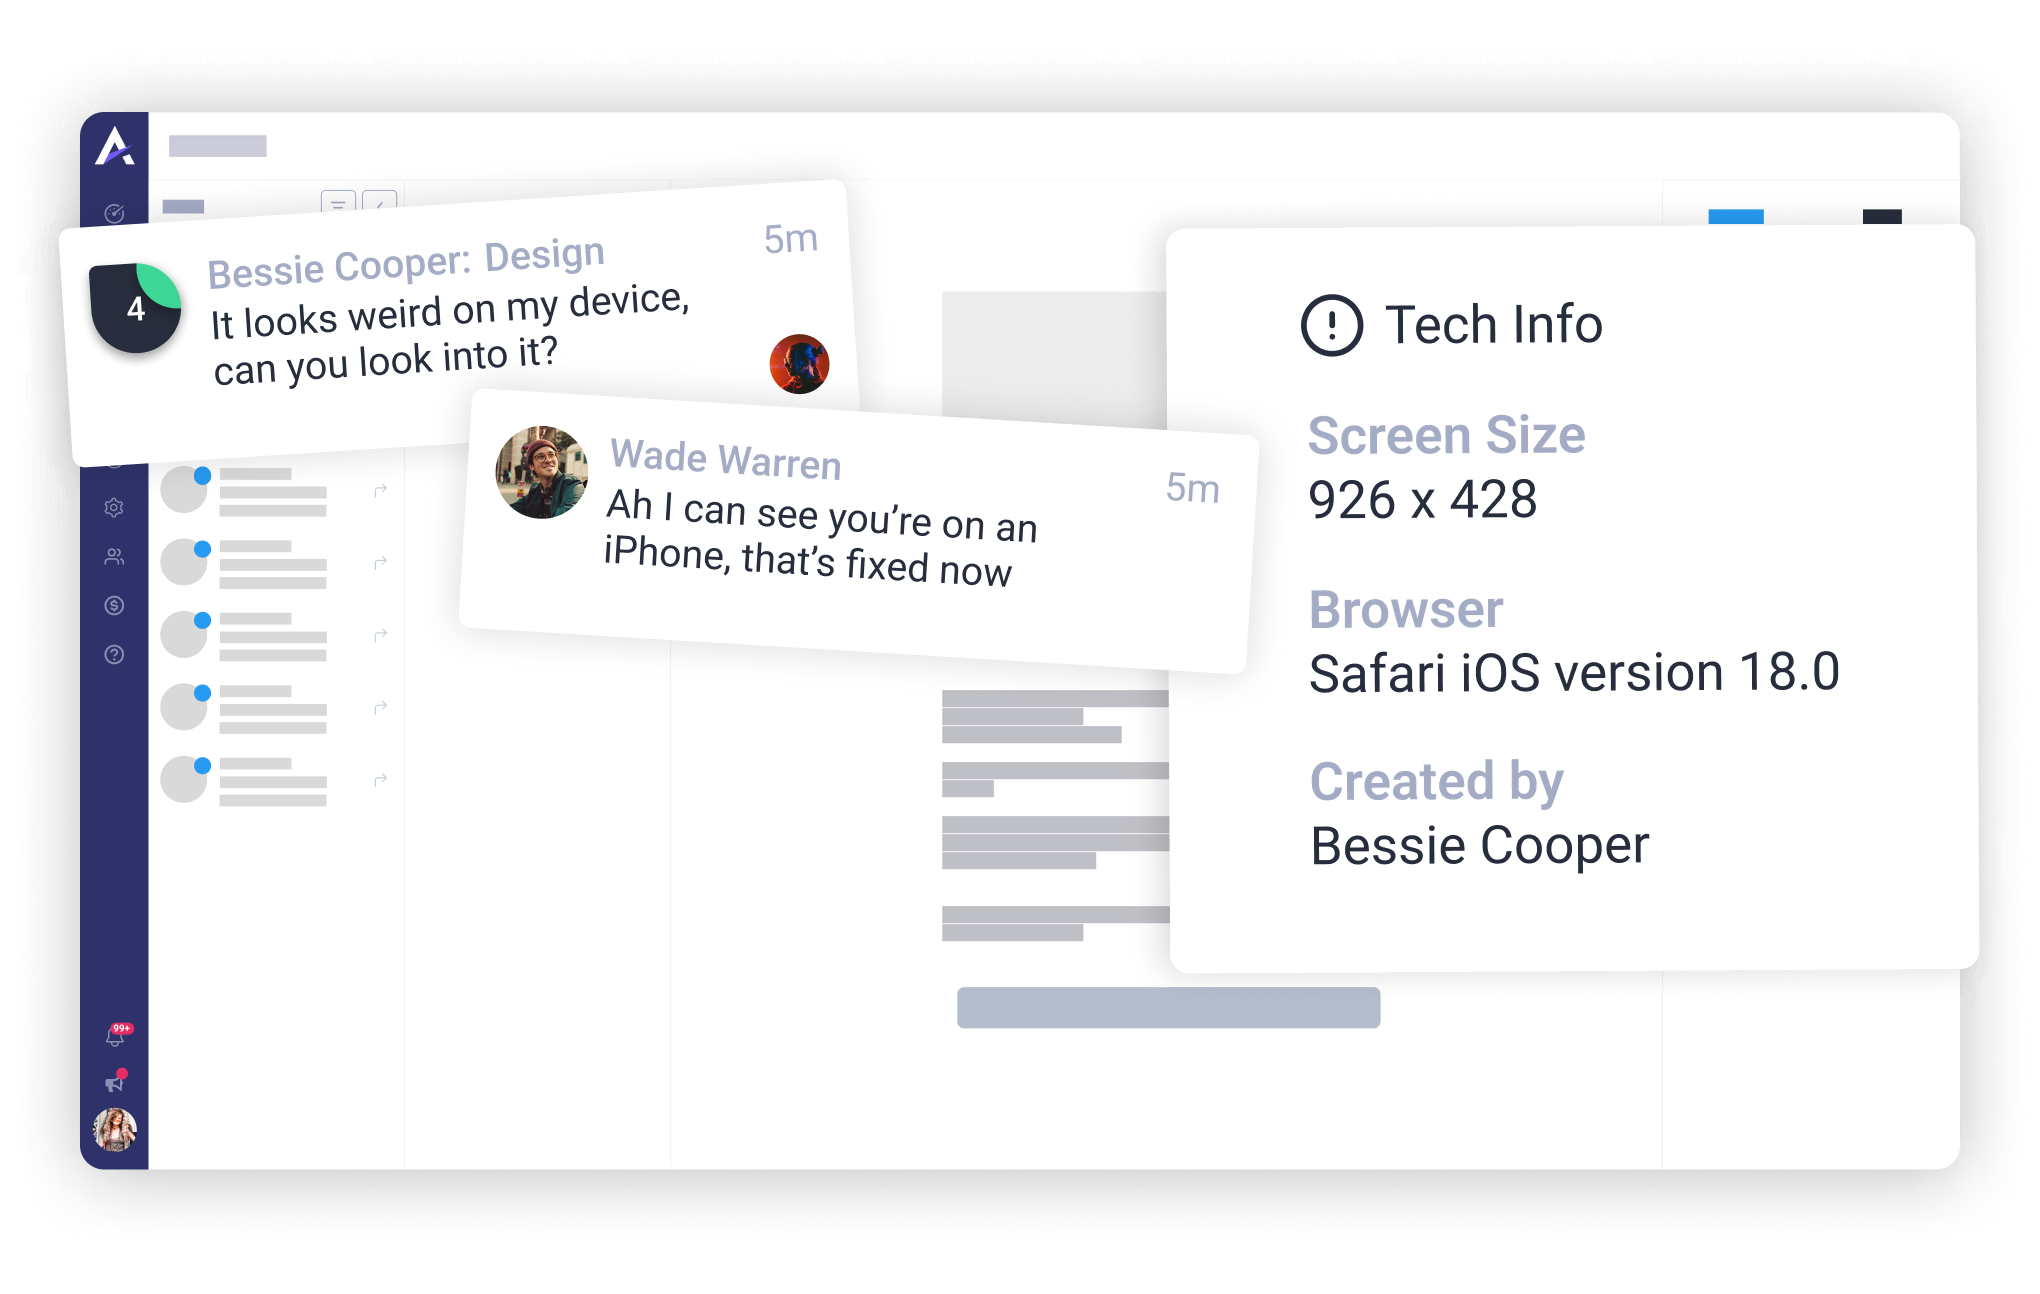Open the team members icon in sidebar
This screenshot has width=2040, height=1294.
pyautogui.click(x=114, y=556)
